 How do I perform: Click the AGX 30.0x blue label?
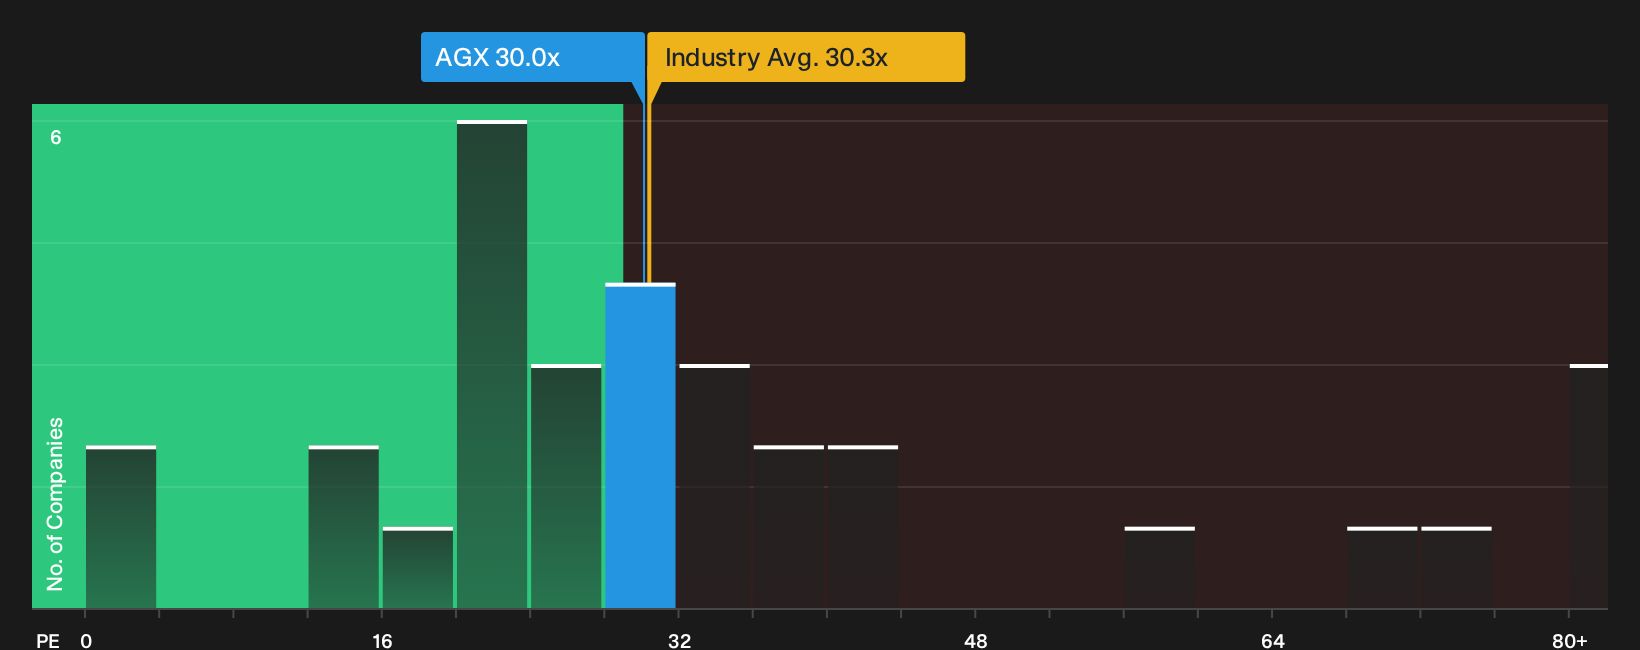[x=532, y=57]
